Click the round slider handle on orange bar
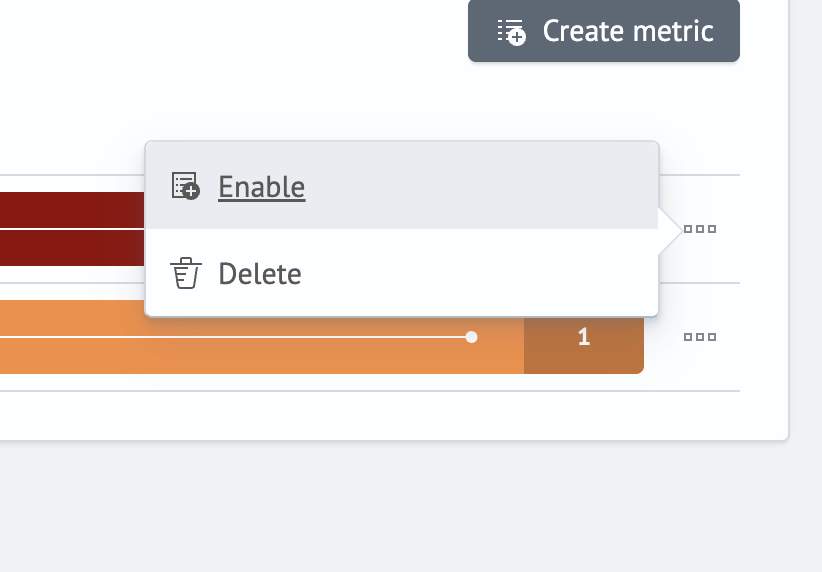 [471, 337]
